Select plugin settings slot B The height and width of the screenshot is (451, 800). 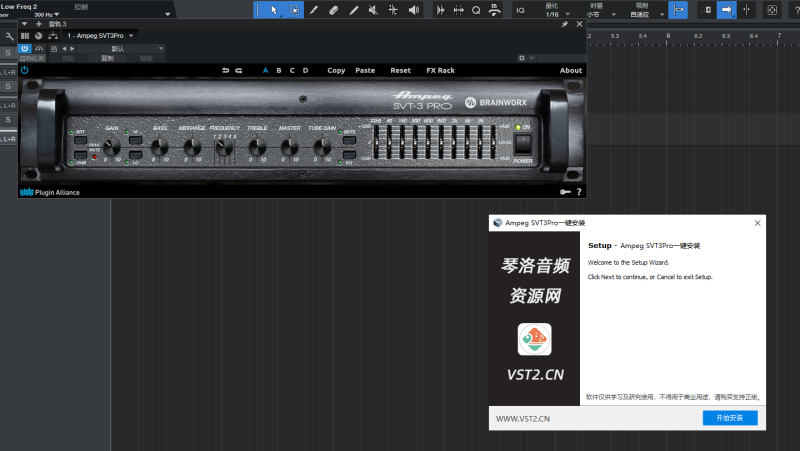[279, 70]
